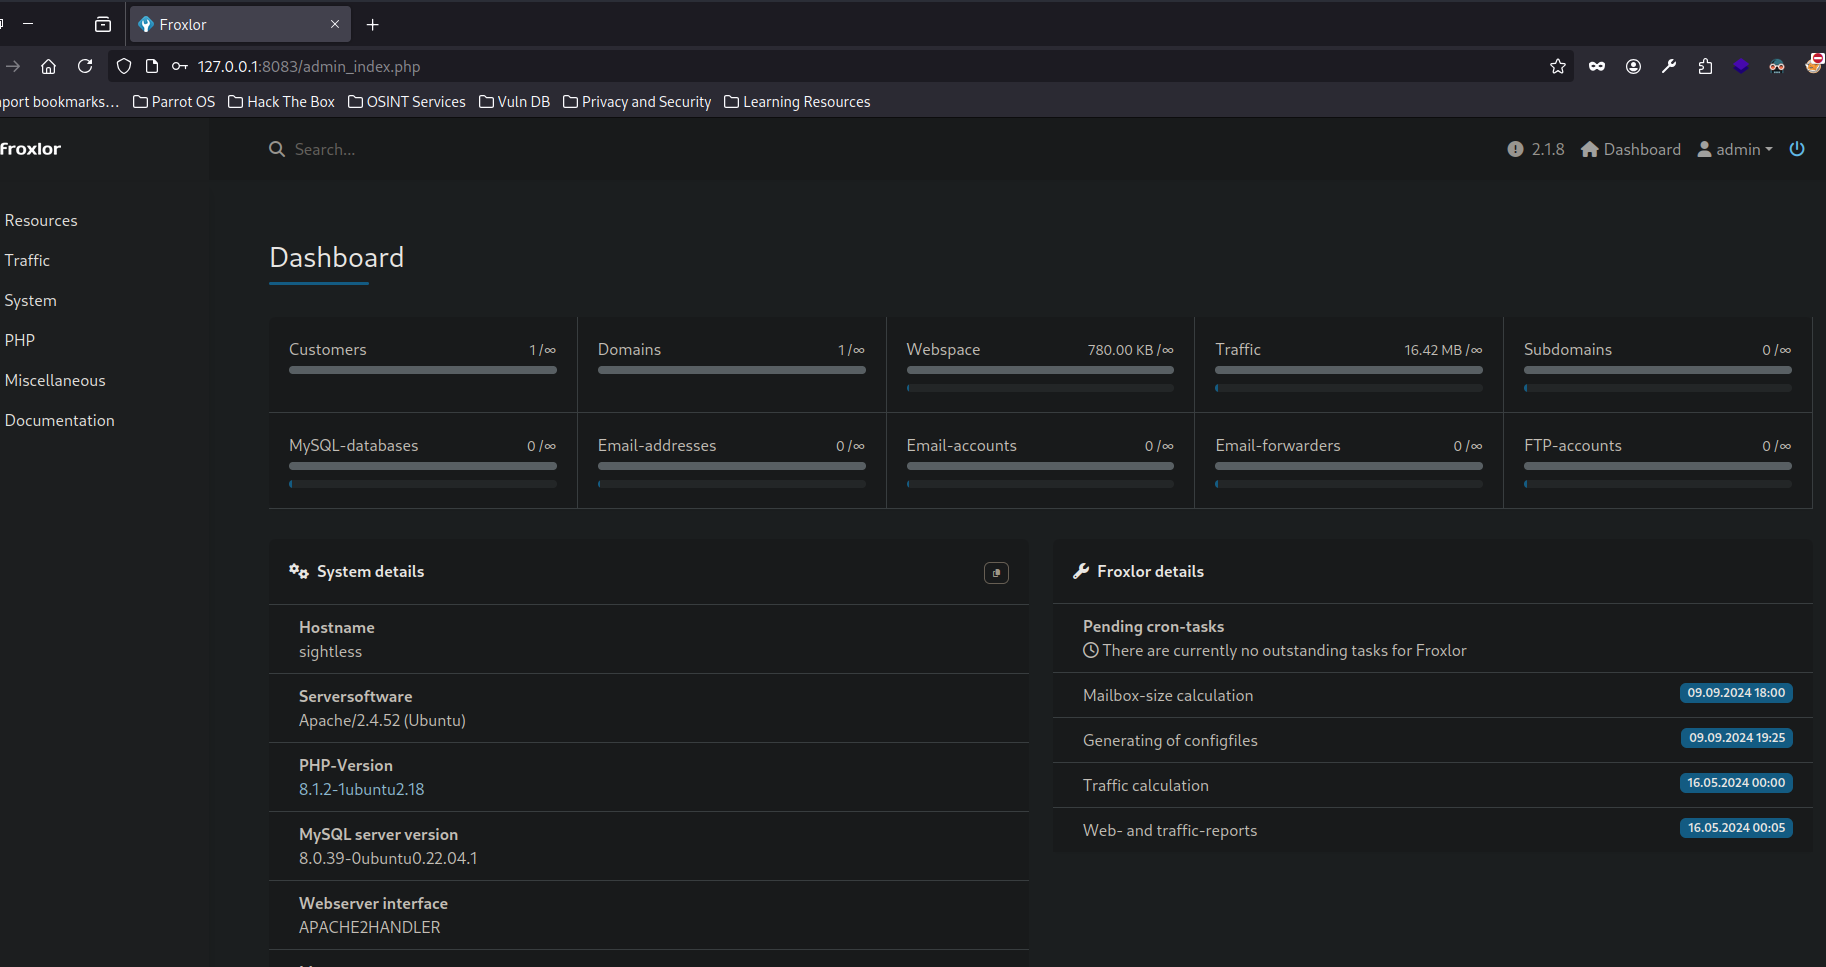Open the Customers dashboard card
Viewport: 1826px width, 967px height.
pos(423,365)
